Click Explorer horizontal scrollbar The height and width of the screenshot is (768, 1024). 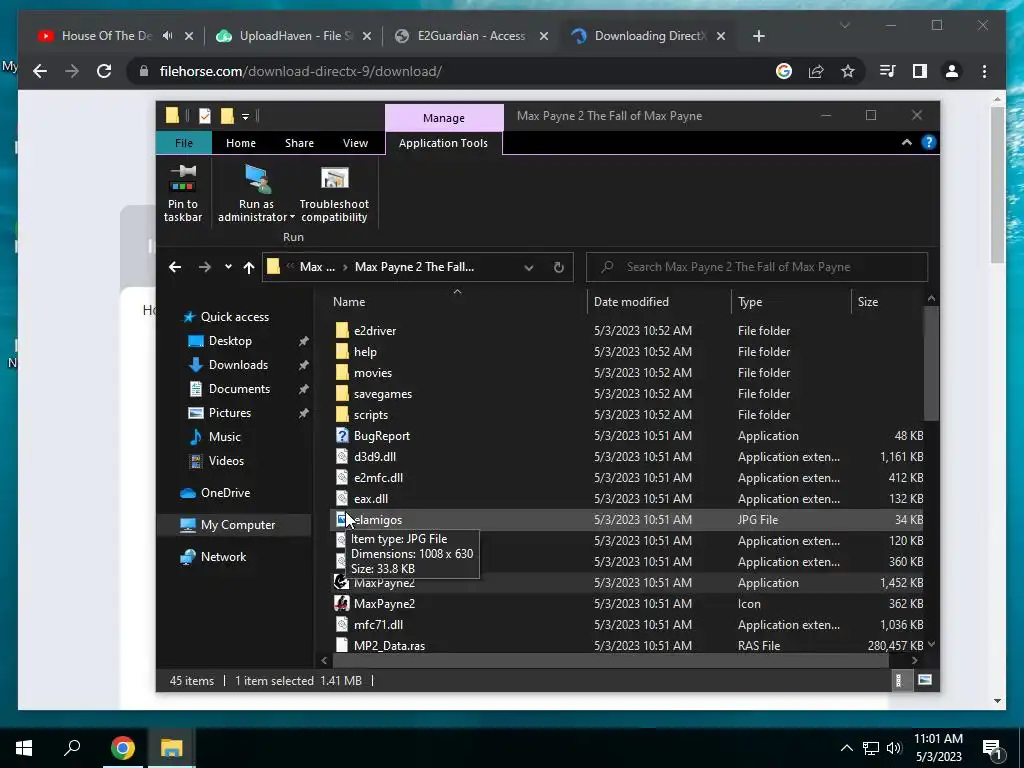click(x=609, y=660)
